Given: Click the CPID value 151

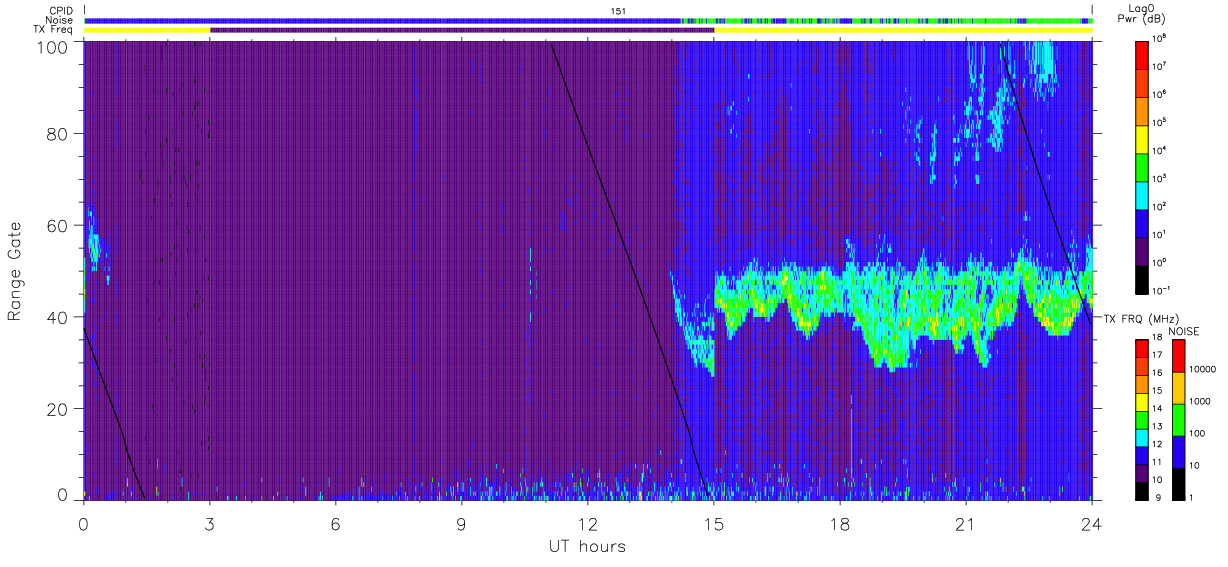Looking at the screenshot, I should (618, 11).
